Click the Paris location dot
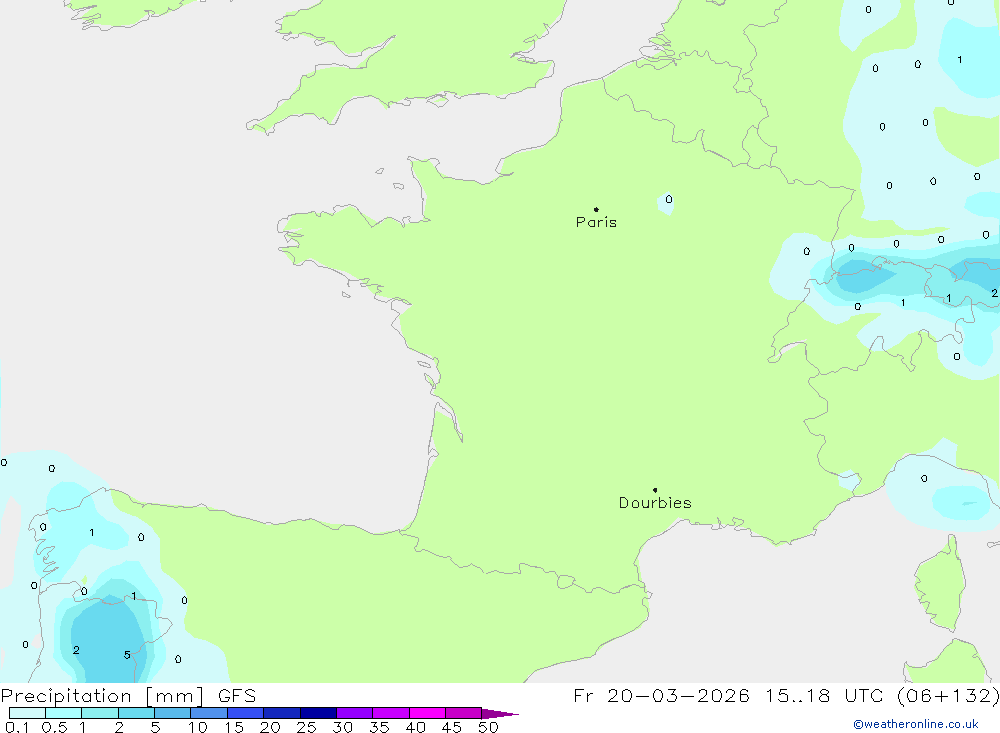 [596, 209]
